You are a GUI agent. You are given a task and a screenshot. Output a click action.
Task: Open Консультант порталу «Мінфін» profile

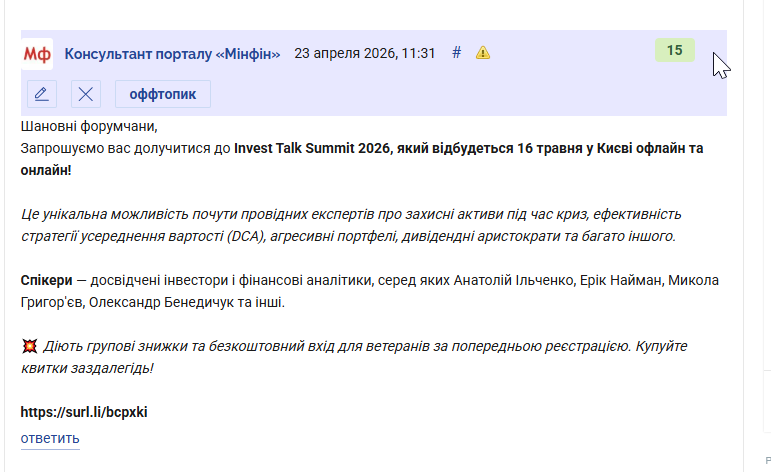(x=172, y=53)
